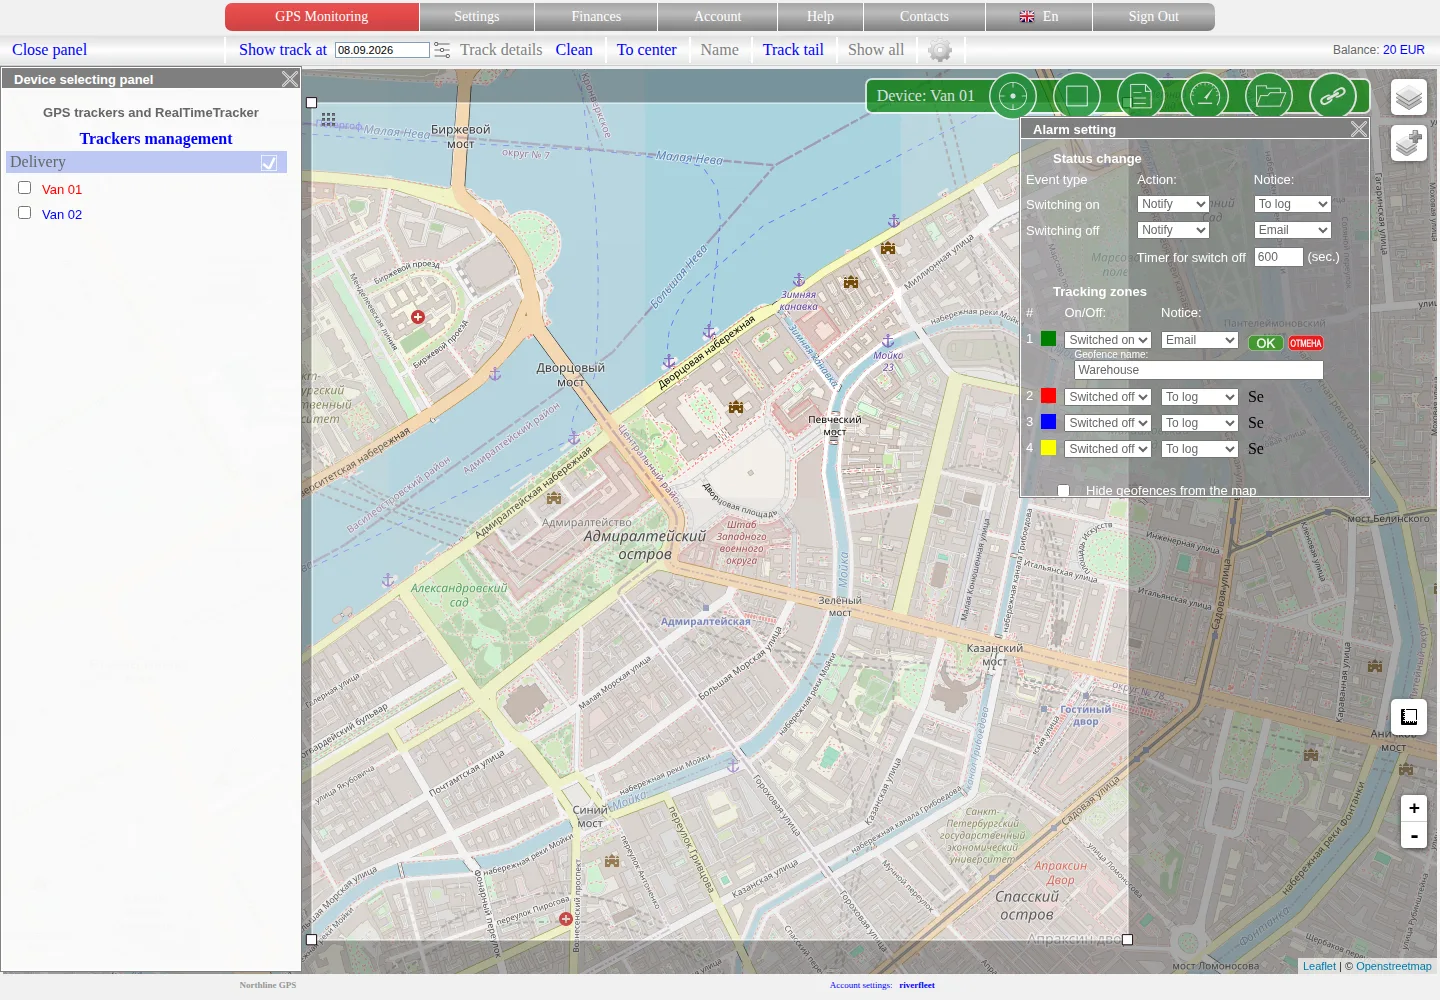
Task: Tick Hide geofences from the map
Action: (1064, 491)
